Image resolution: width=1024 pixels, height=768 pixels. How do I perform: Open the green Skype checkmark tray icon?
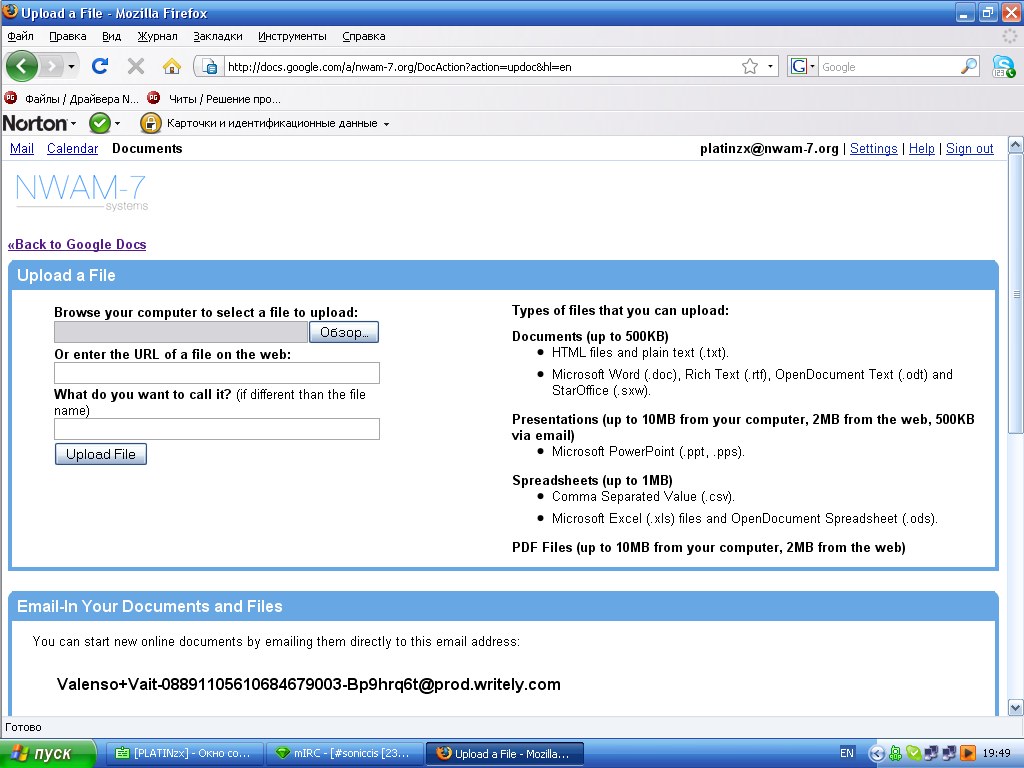(x=913, y=753)
